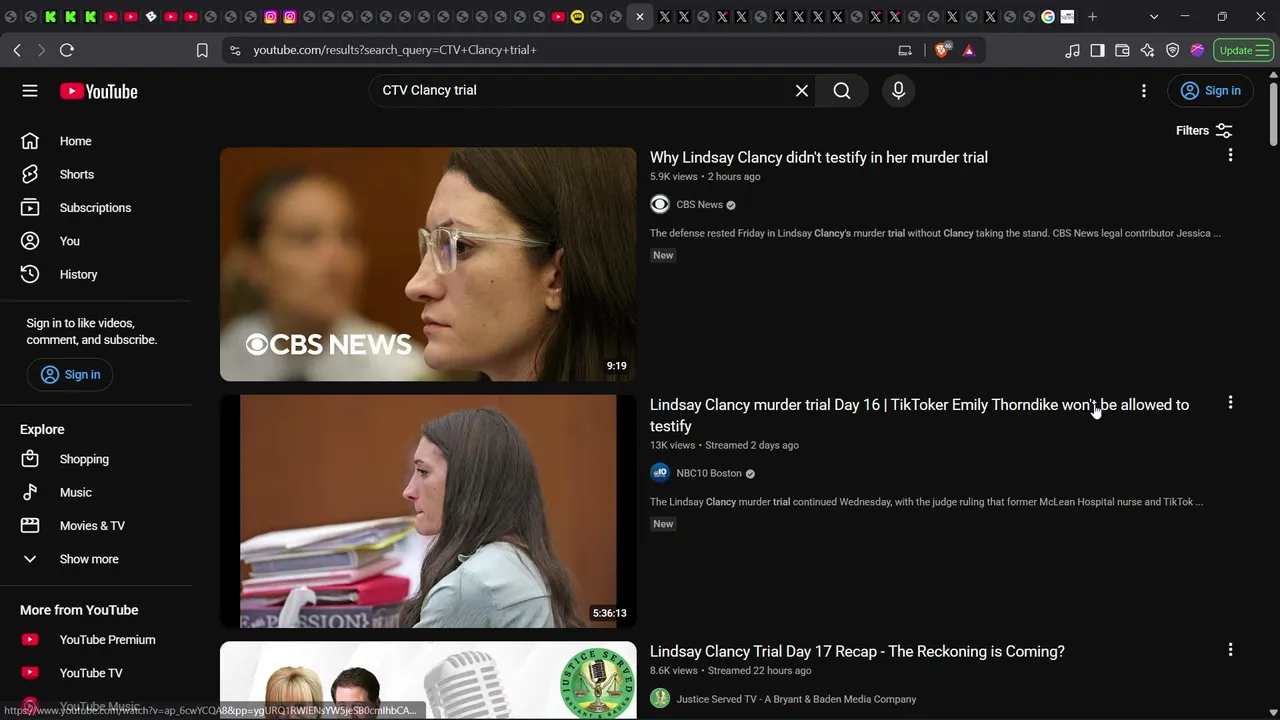View site information icon beside the URL
Screen dimensions: 1280x720
235,50
